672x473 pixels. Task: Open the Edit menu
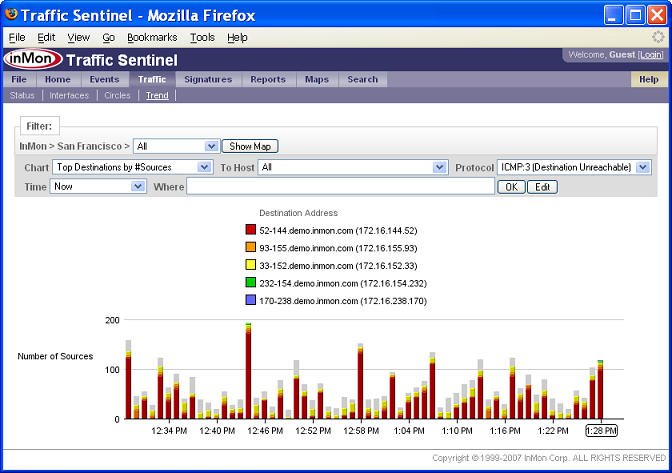46,37
